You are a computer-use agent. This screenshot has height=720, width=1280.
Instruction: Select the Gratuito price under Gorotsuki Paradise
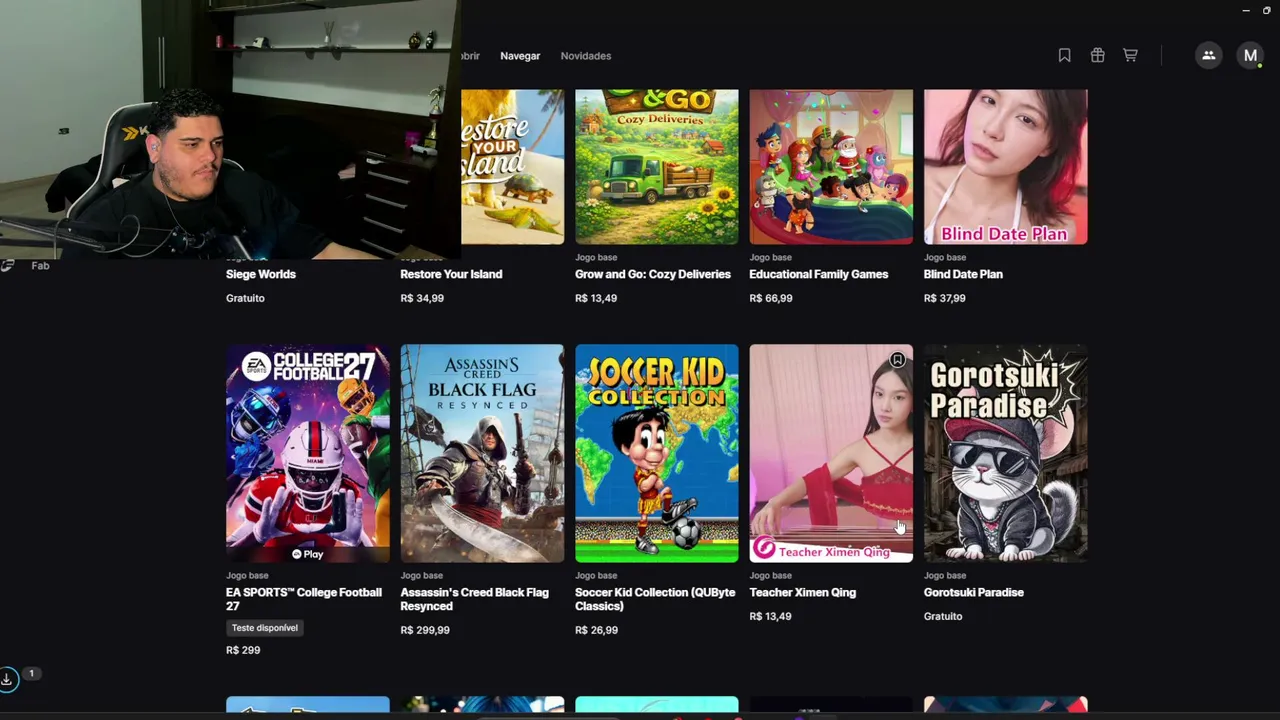click(x=943, y=616)
